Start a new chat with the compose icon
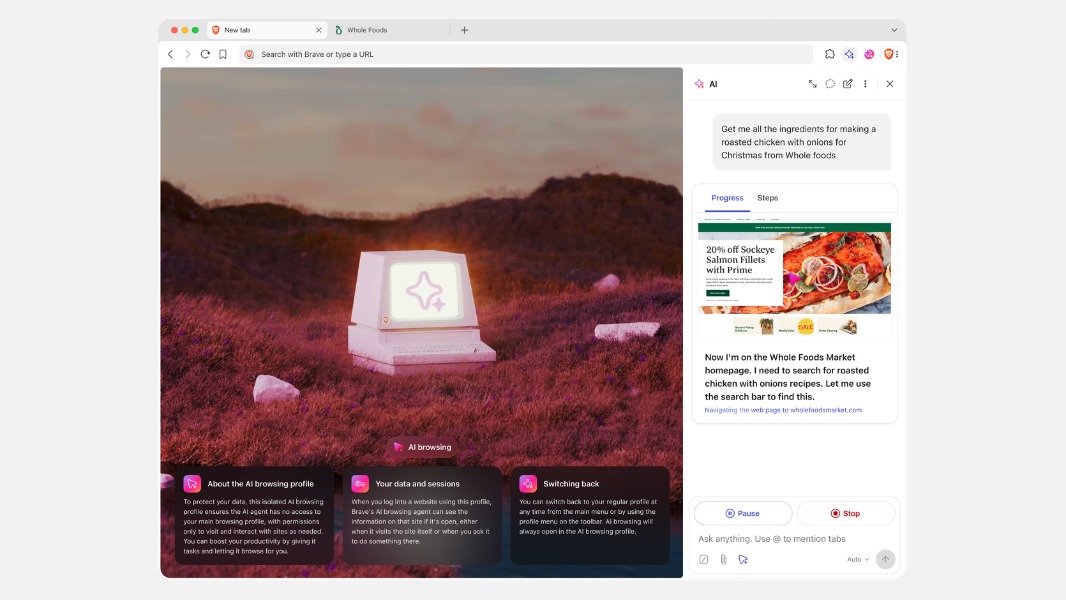The height and width of the screenshot is (600, 1066). (848, 84)
